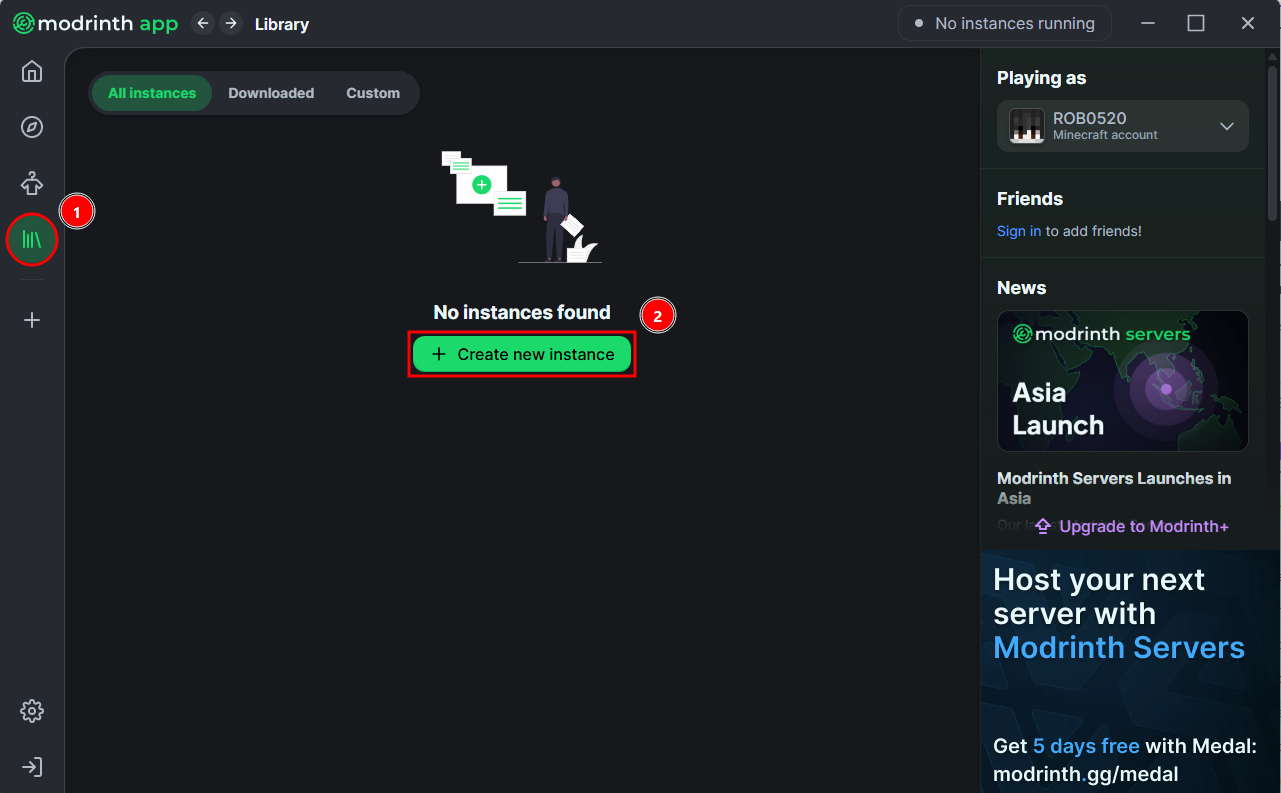Viewport: 1281px width, 793px height.
Task: Close the Modrinth app window
Action: coord(1248,23)
